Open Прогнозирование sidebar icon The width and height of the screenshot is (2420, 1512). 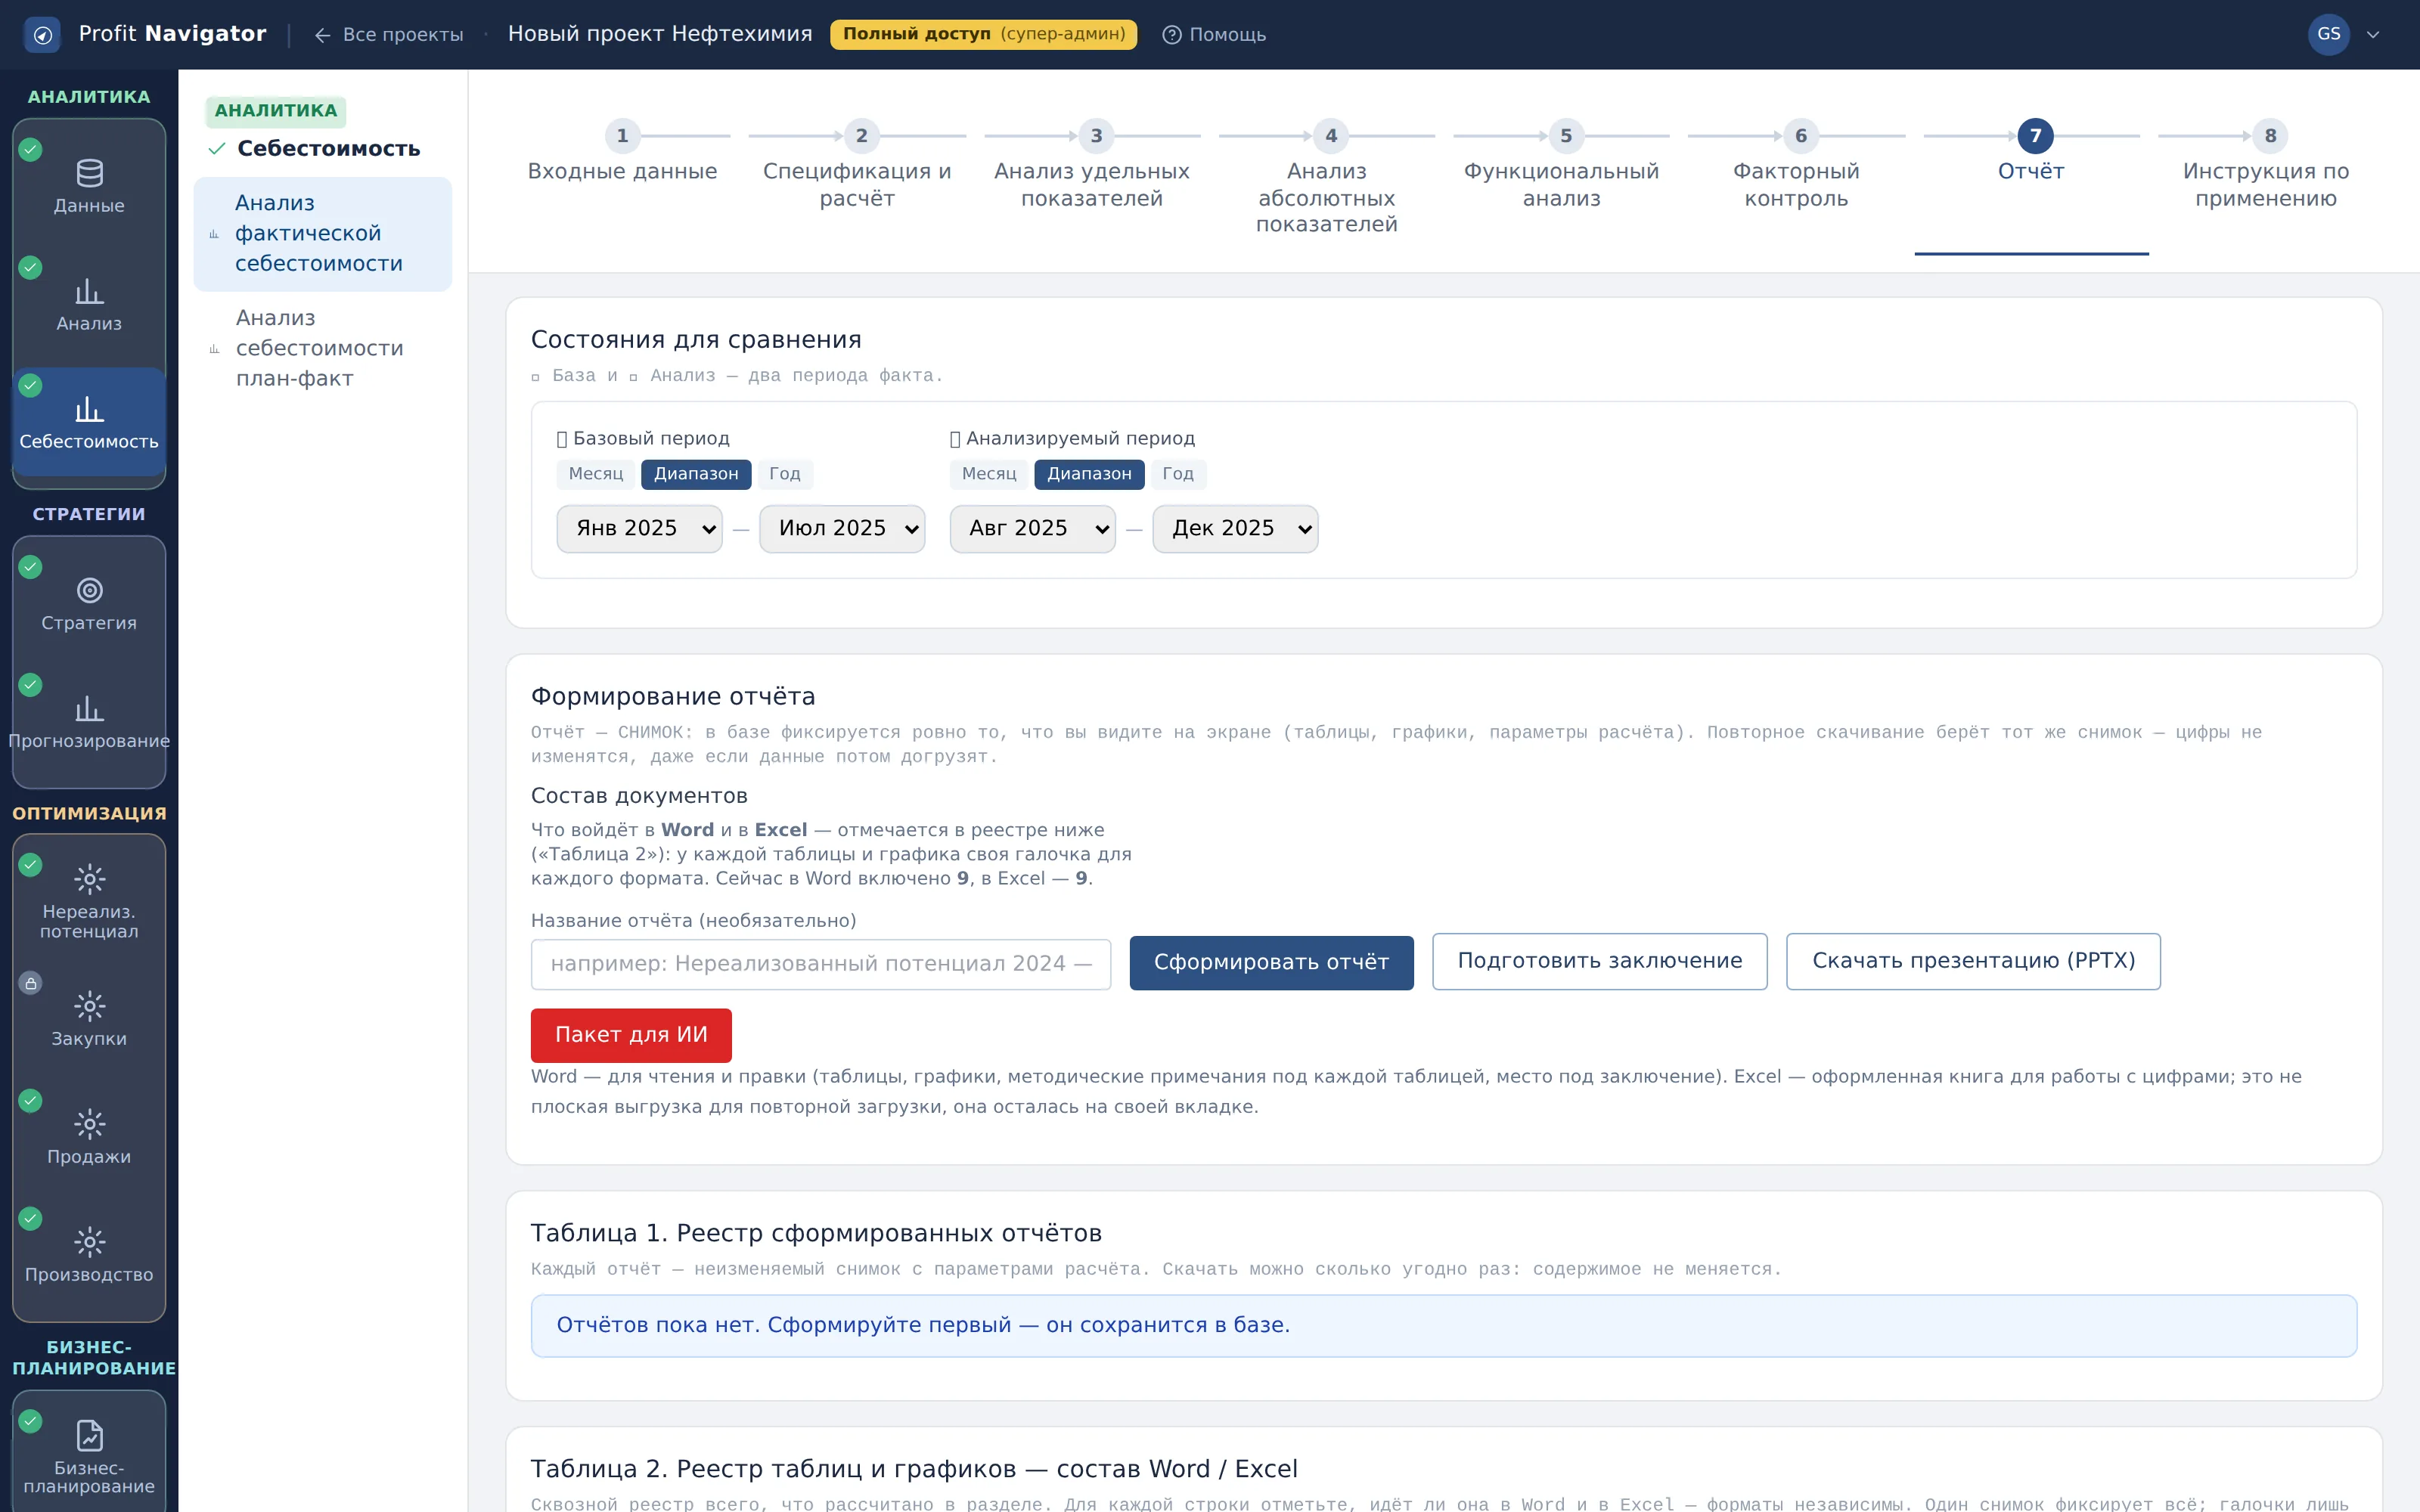(89, 708)
